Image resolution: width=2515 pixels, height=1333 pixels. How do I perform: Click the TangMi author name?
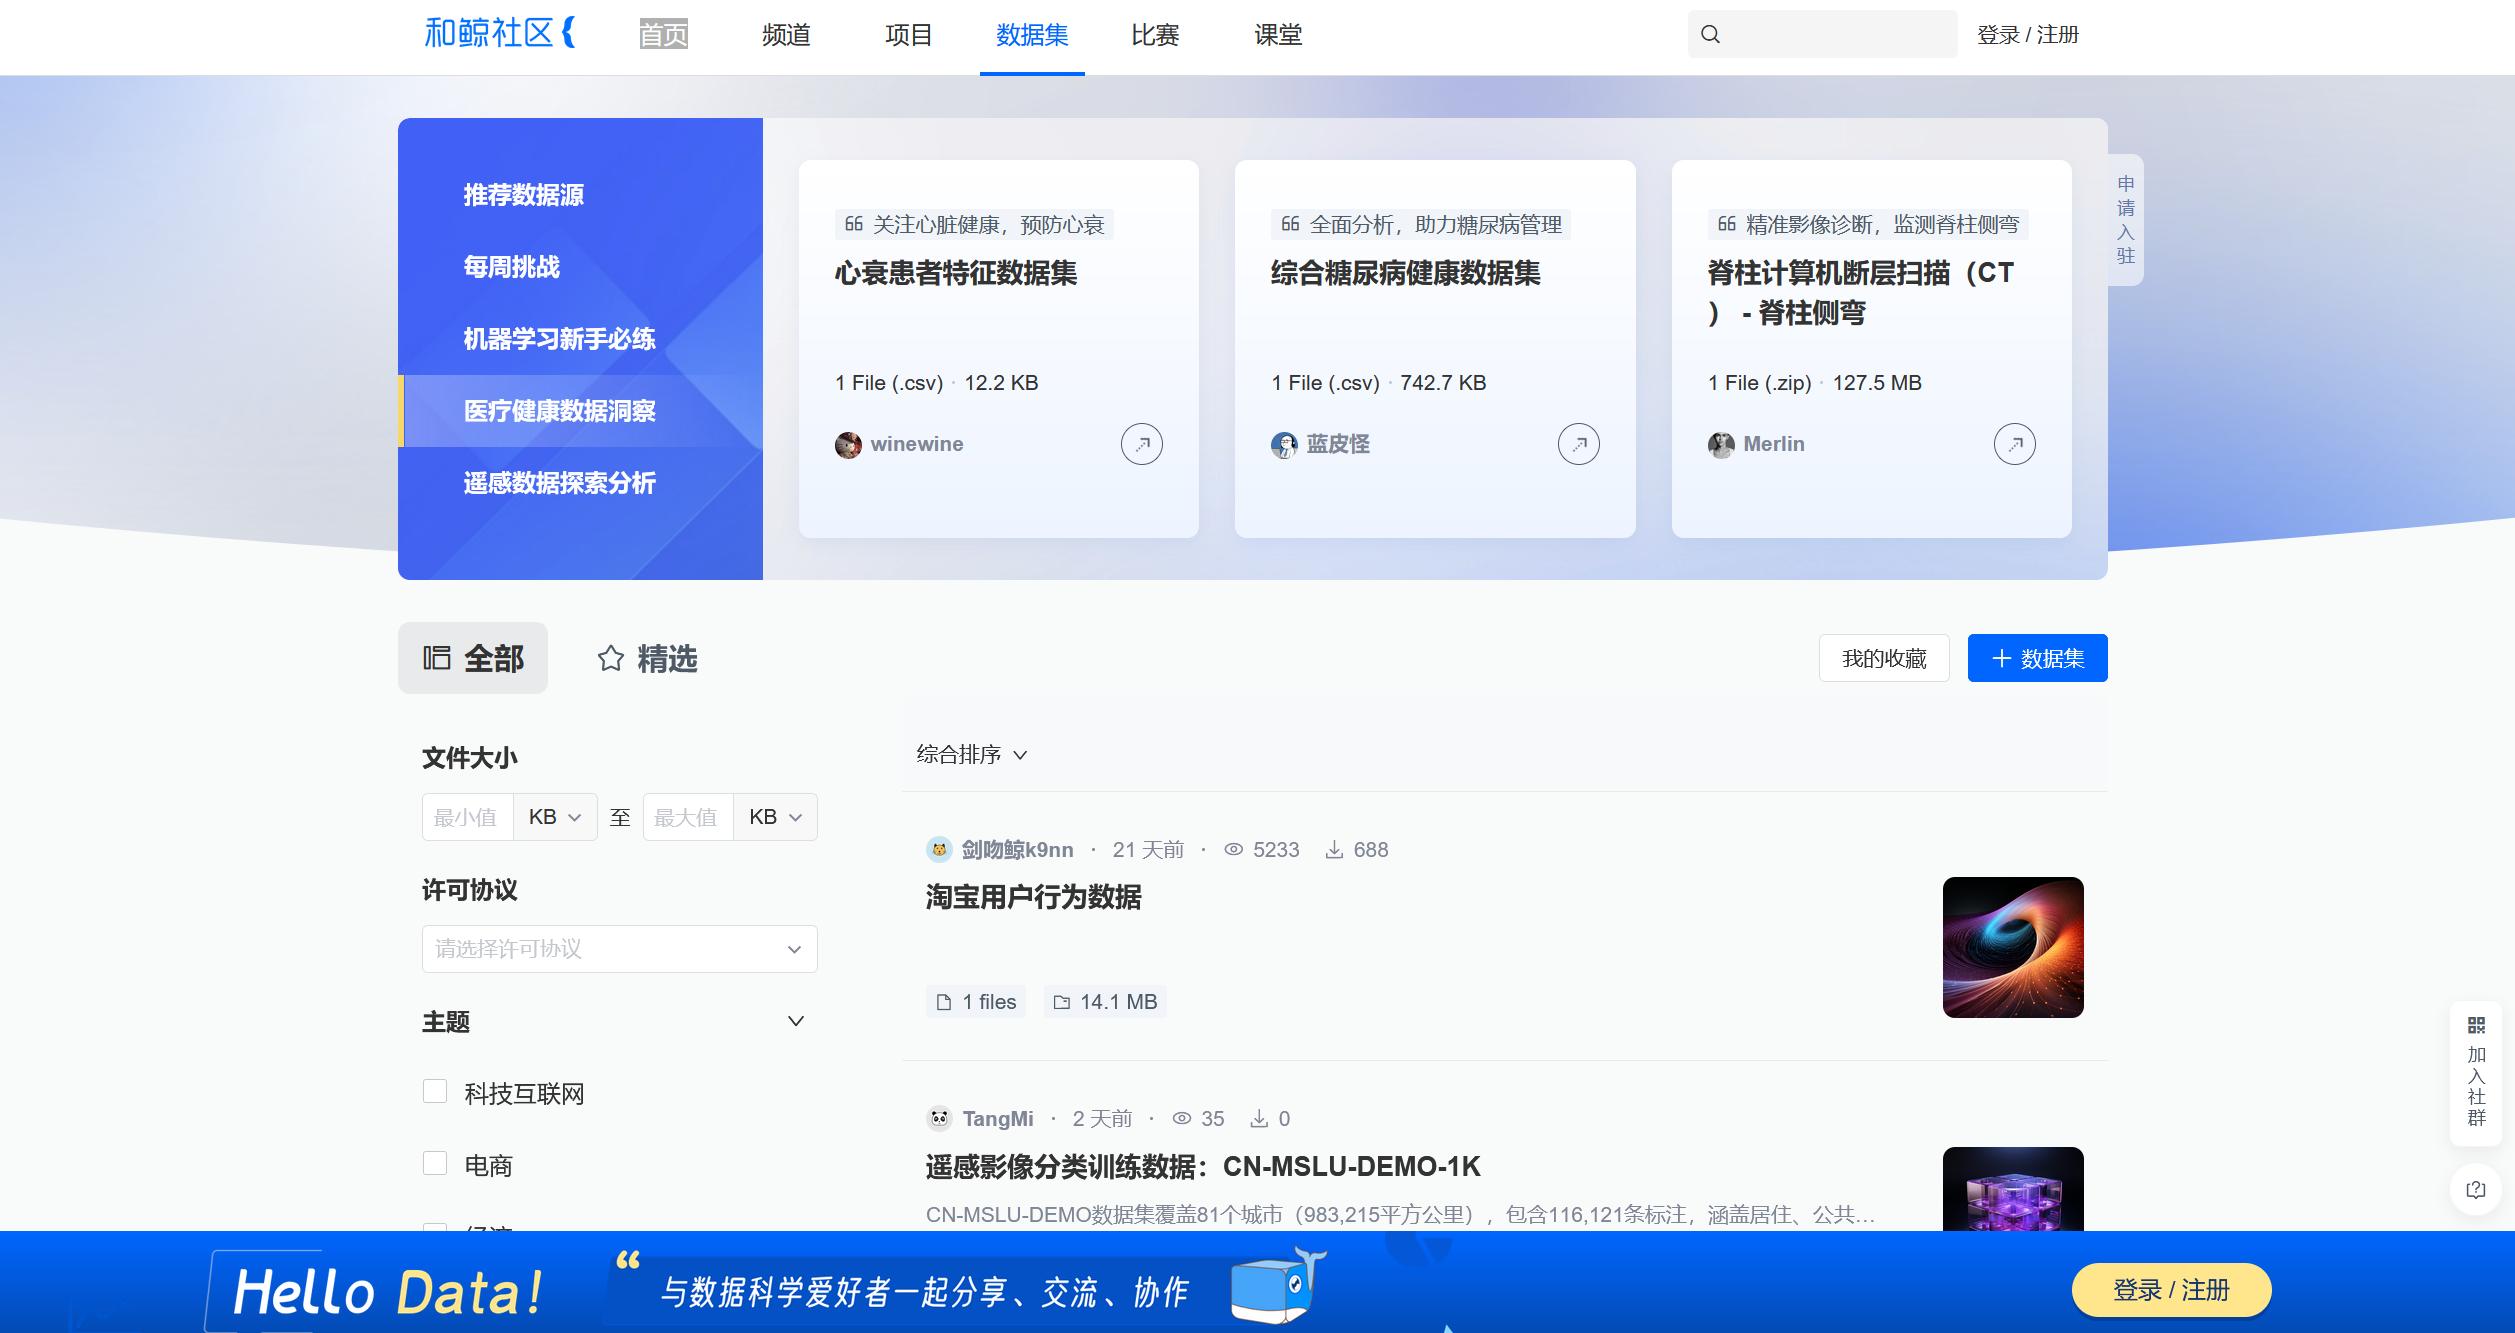[998, 1119]
